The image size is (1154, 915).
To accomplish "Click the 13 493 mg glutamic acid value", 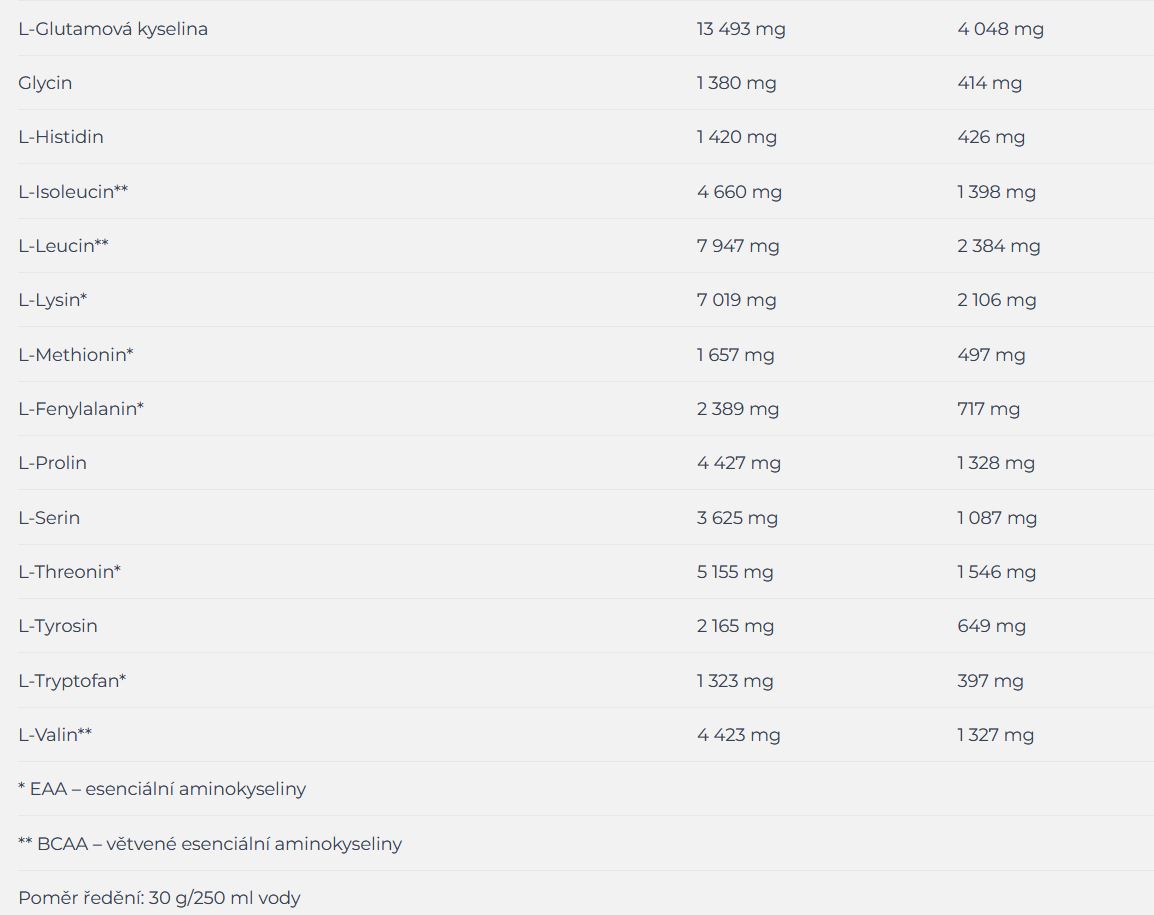I will 740,29.
